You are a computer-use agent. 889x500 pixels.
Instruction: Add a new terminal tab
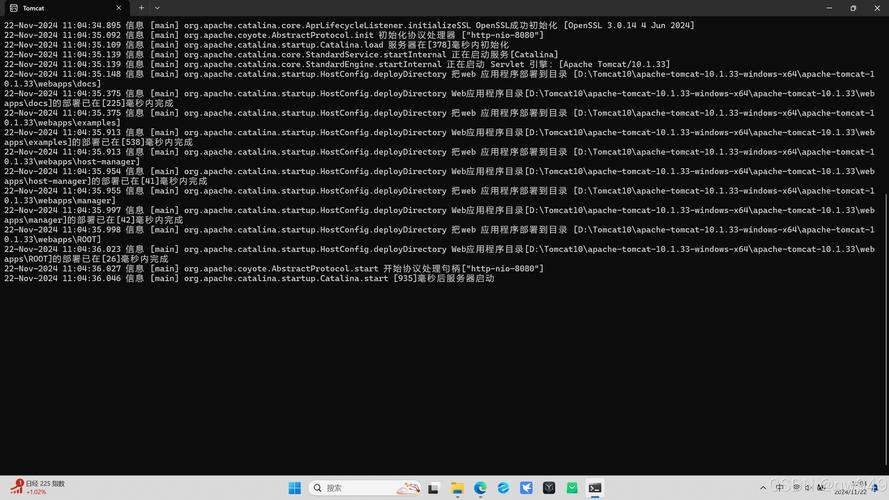click(x=141, y=8)
